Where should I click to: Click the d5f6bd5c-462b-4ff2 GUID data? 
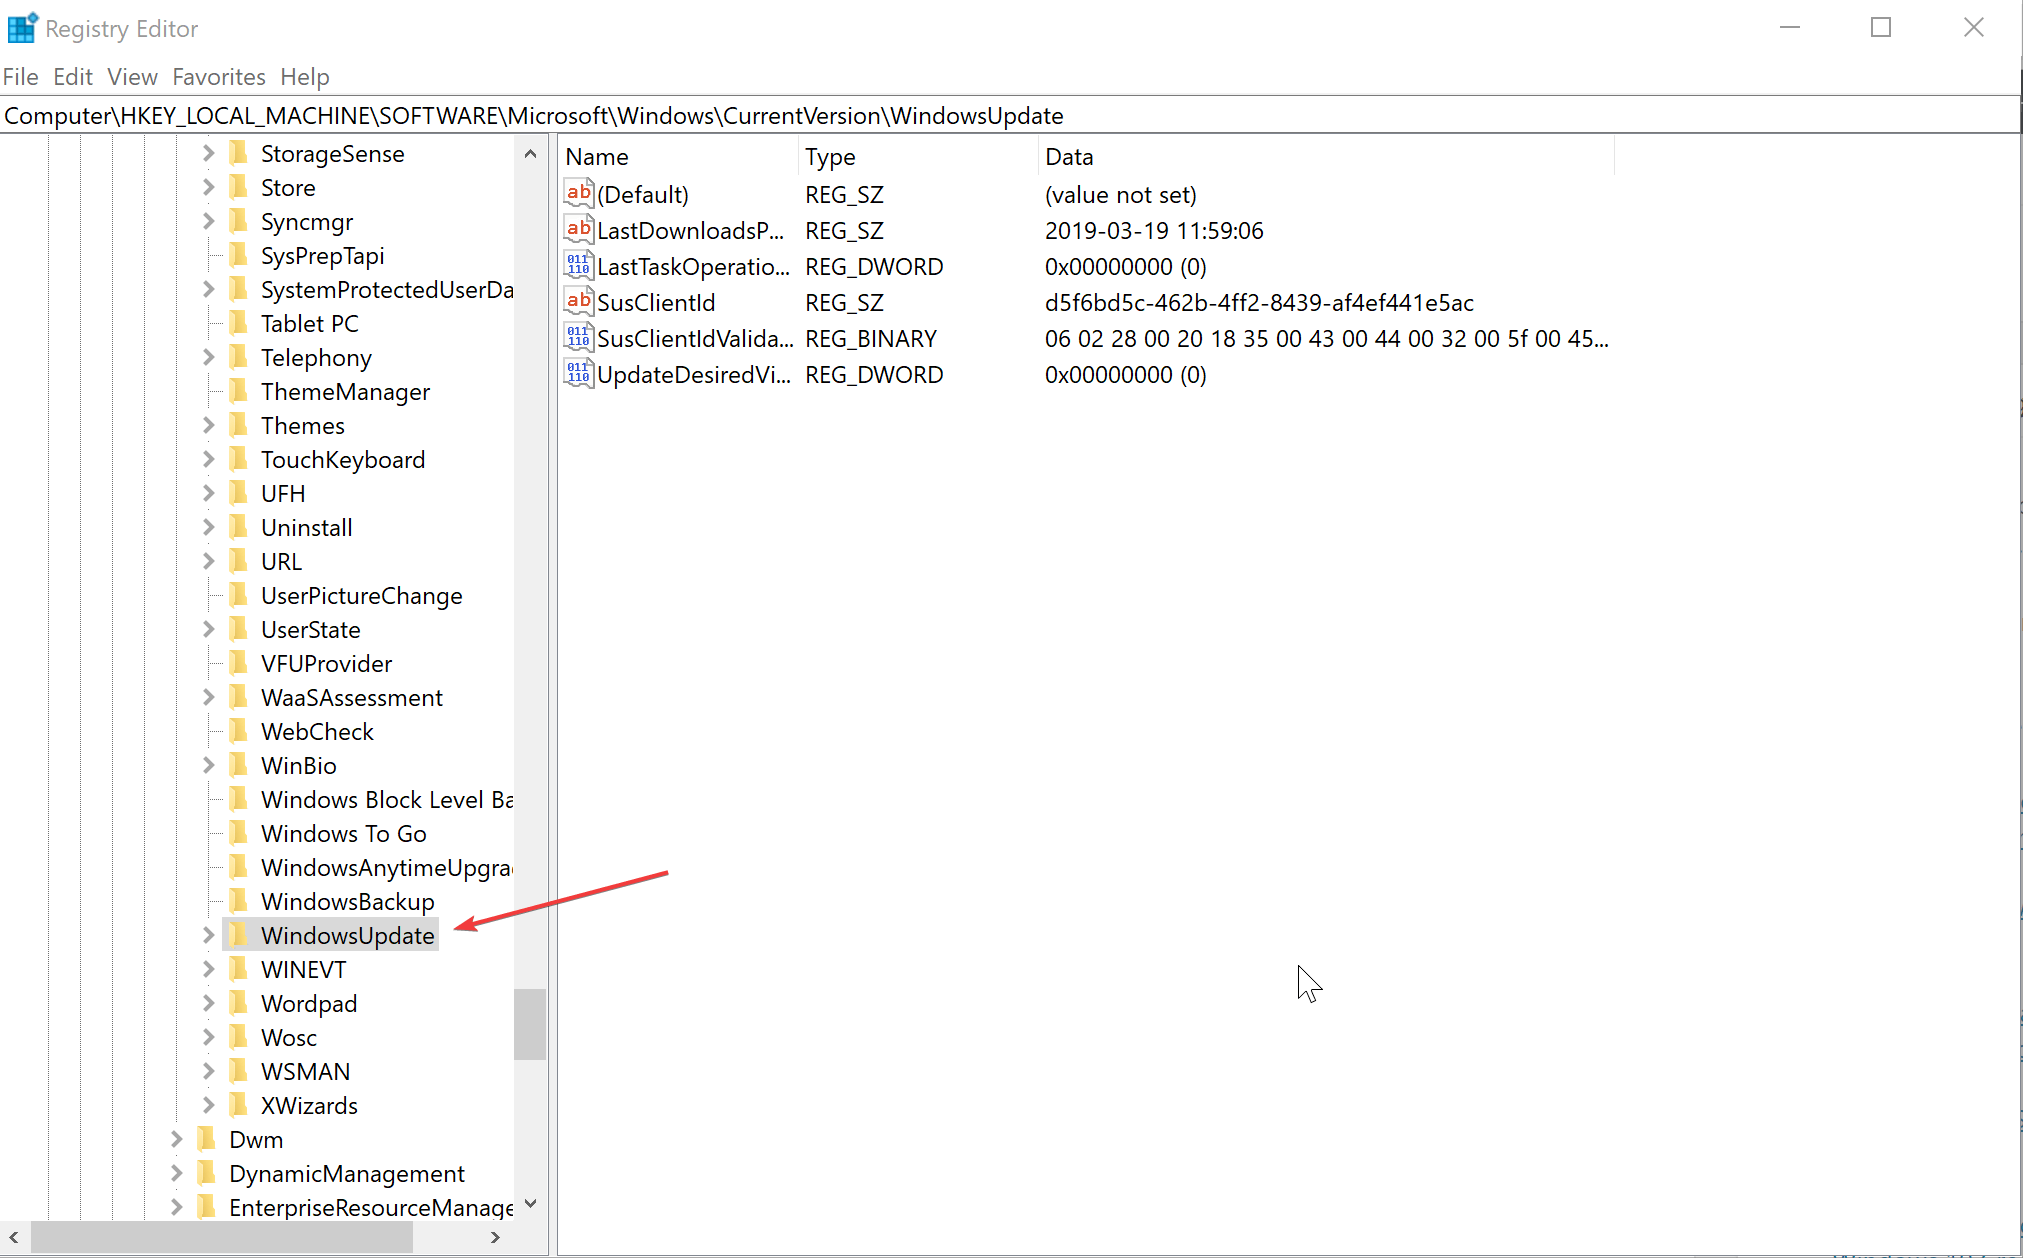coord(1259,302)
